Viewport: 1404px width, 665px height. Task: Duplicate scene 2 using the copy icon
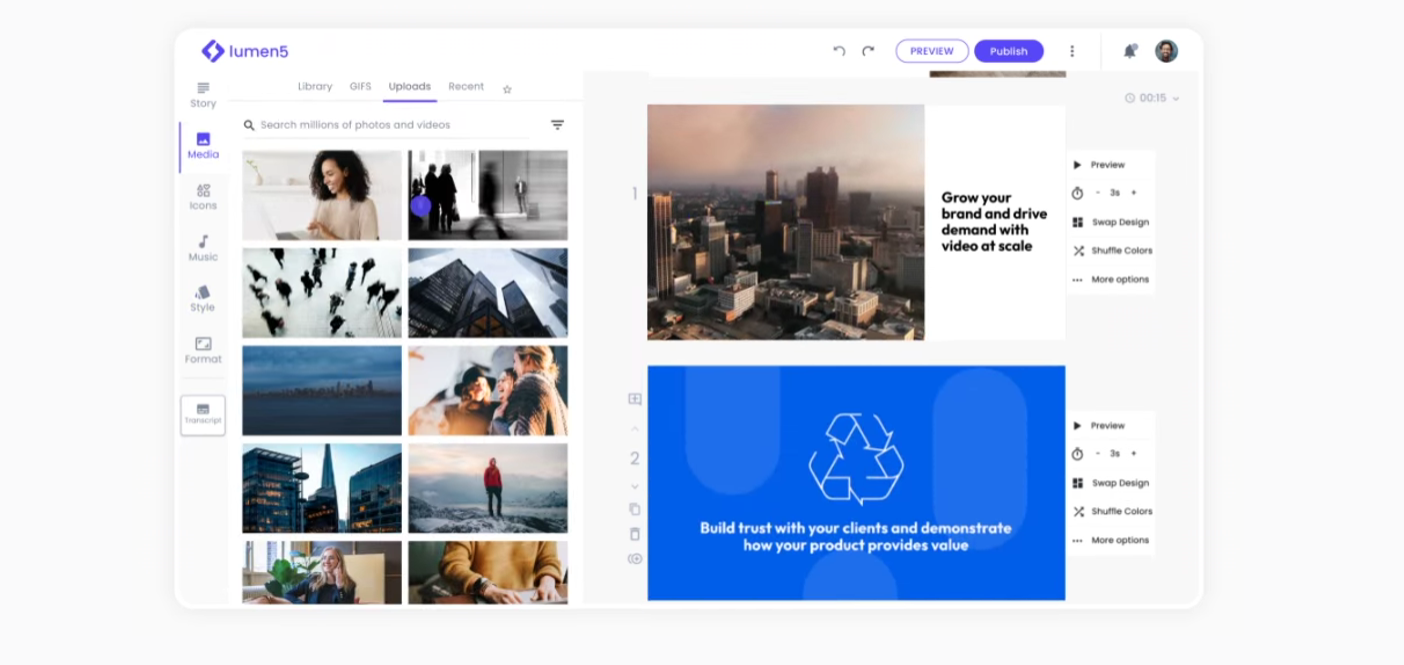(x=633, y=509)
